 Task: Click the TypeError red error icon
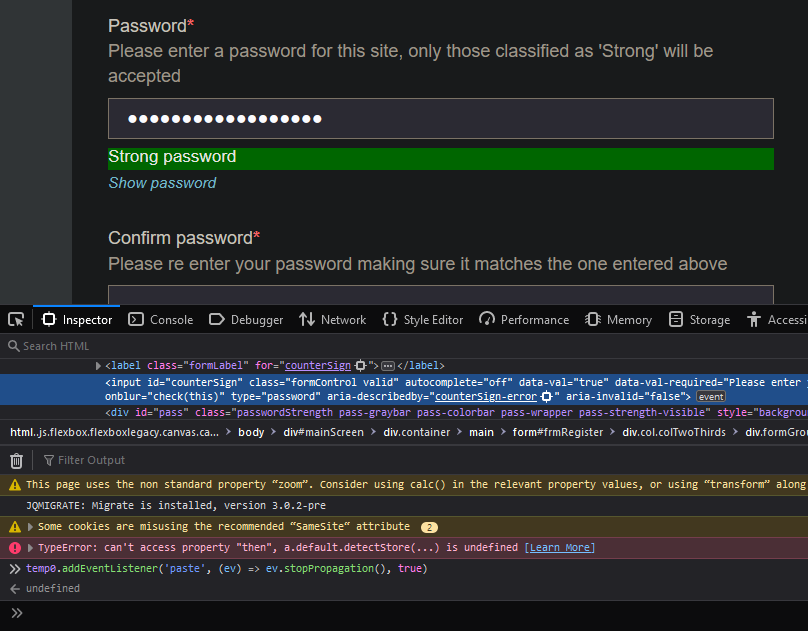(x=15, y=548)
